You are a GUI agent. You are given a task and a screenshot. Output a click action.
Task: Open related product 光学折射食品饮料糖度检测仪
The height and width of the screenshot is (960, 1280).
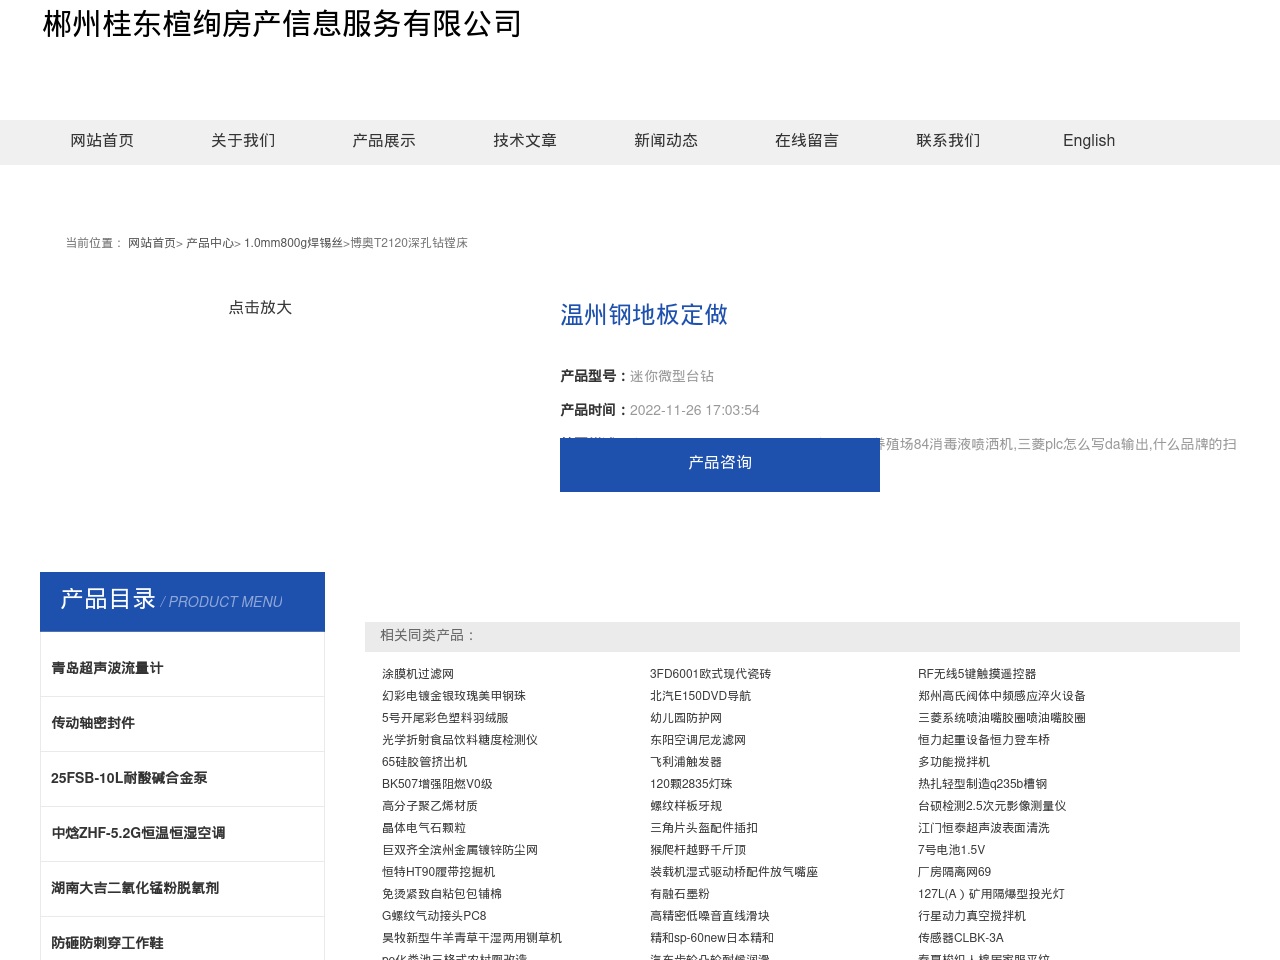point(460,740)
